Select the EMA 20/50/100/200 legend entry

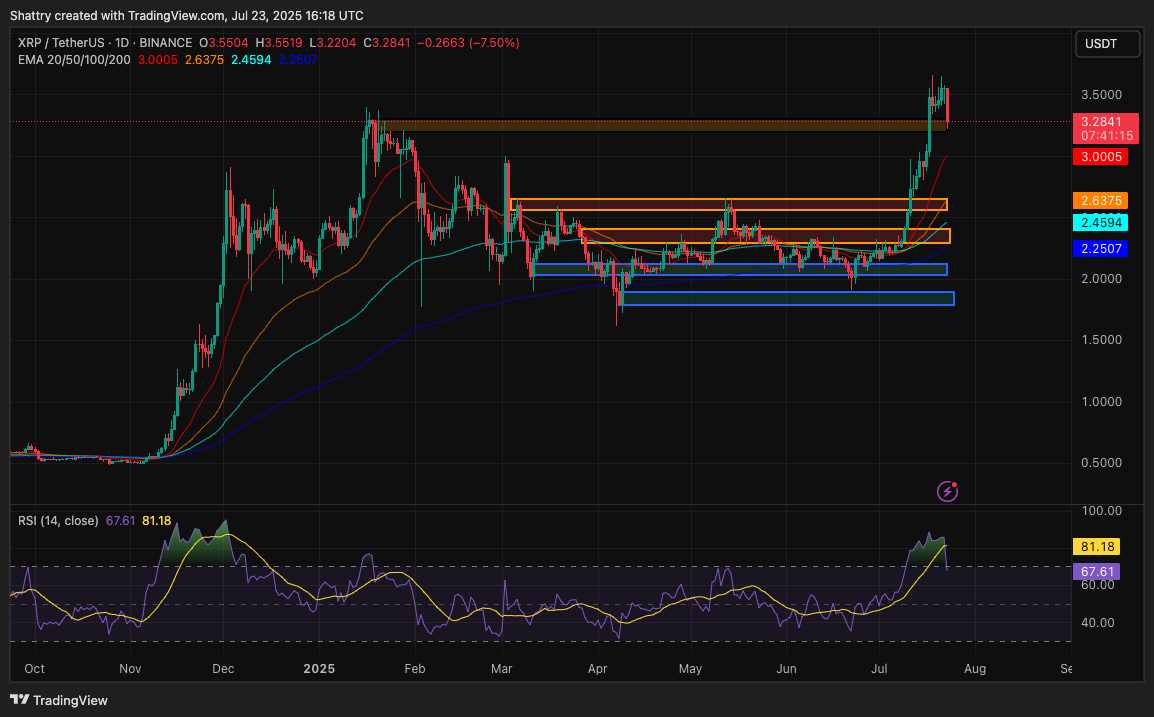73,60
